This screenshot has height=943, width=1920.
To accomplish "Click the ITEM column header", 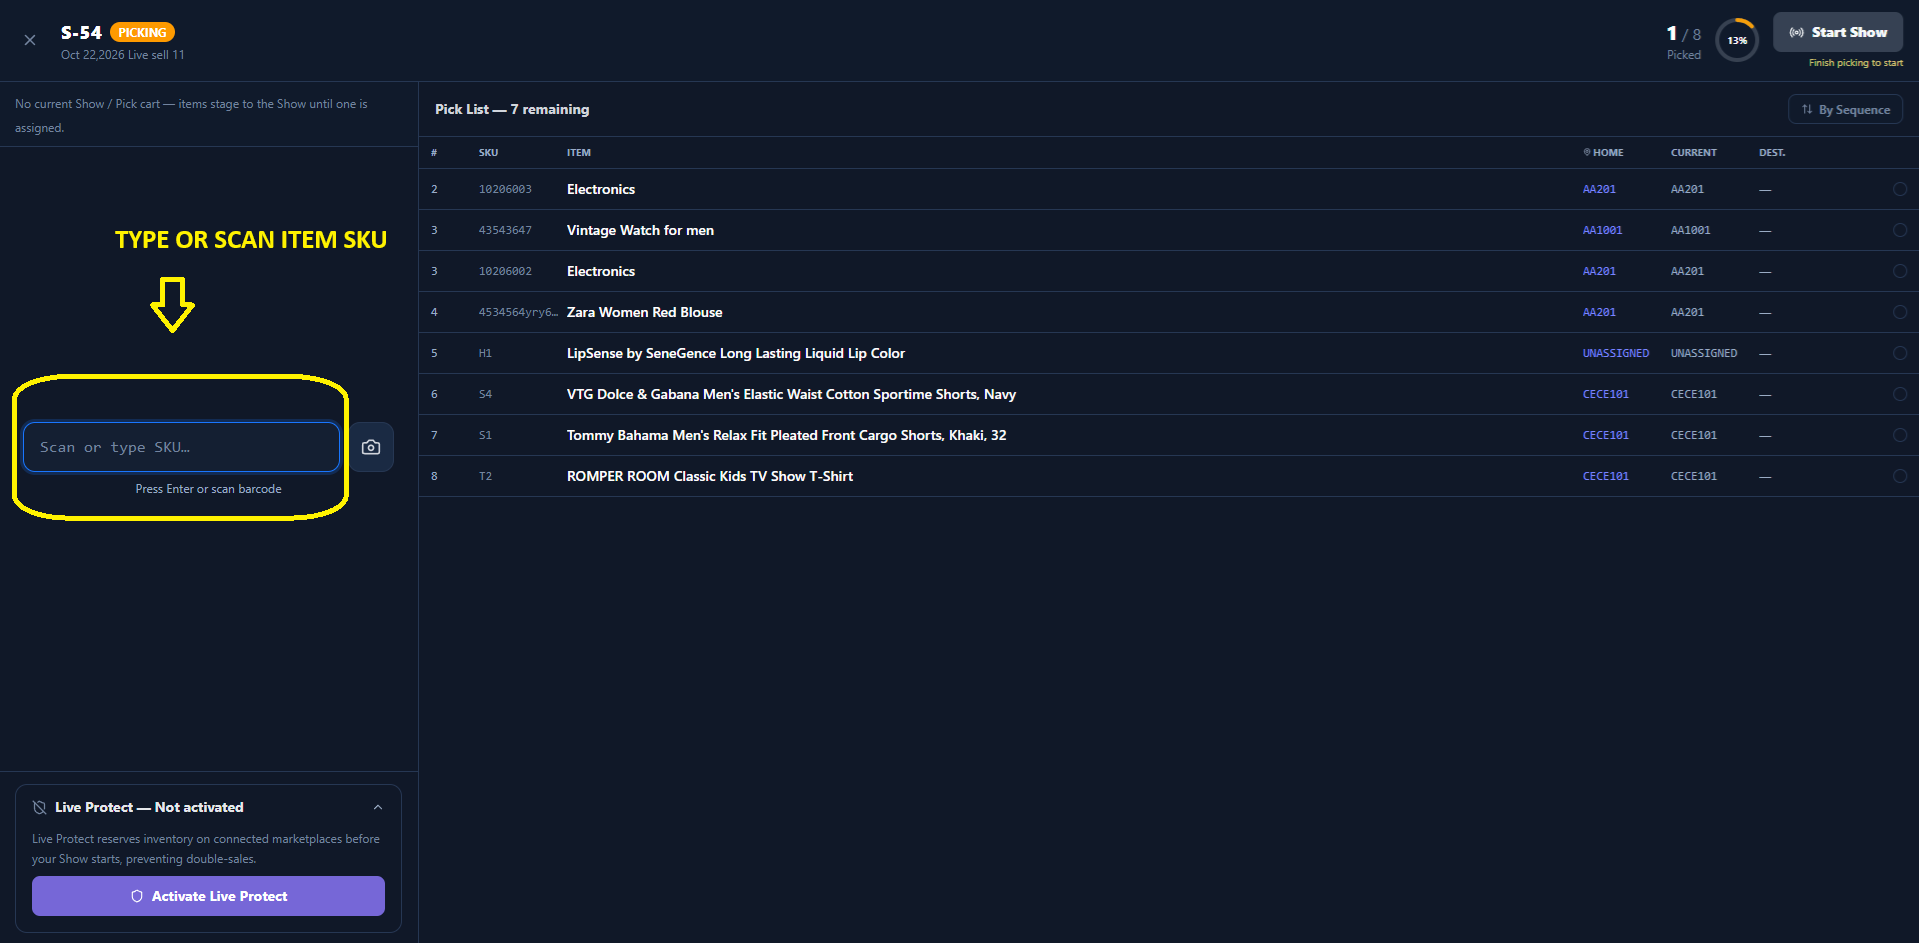I will point(579,153).
